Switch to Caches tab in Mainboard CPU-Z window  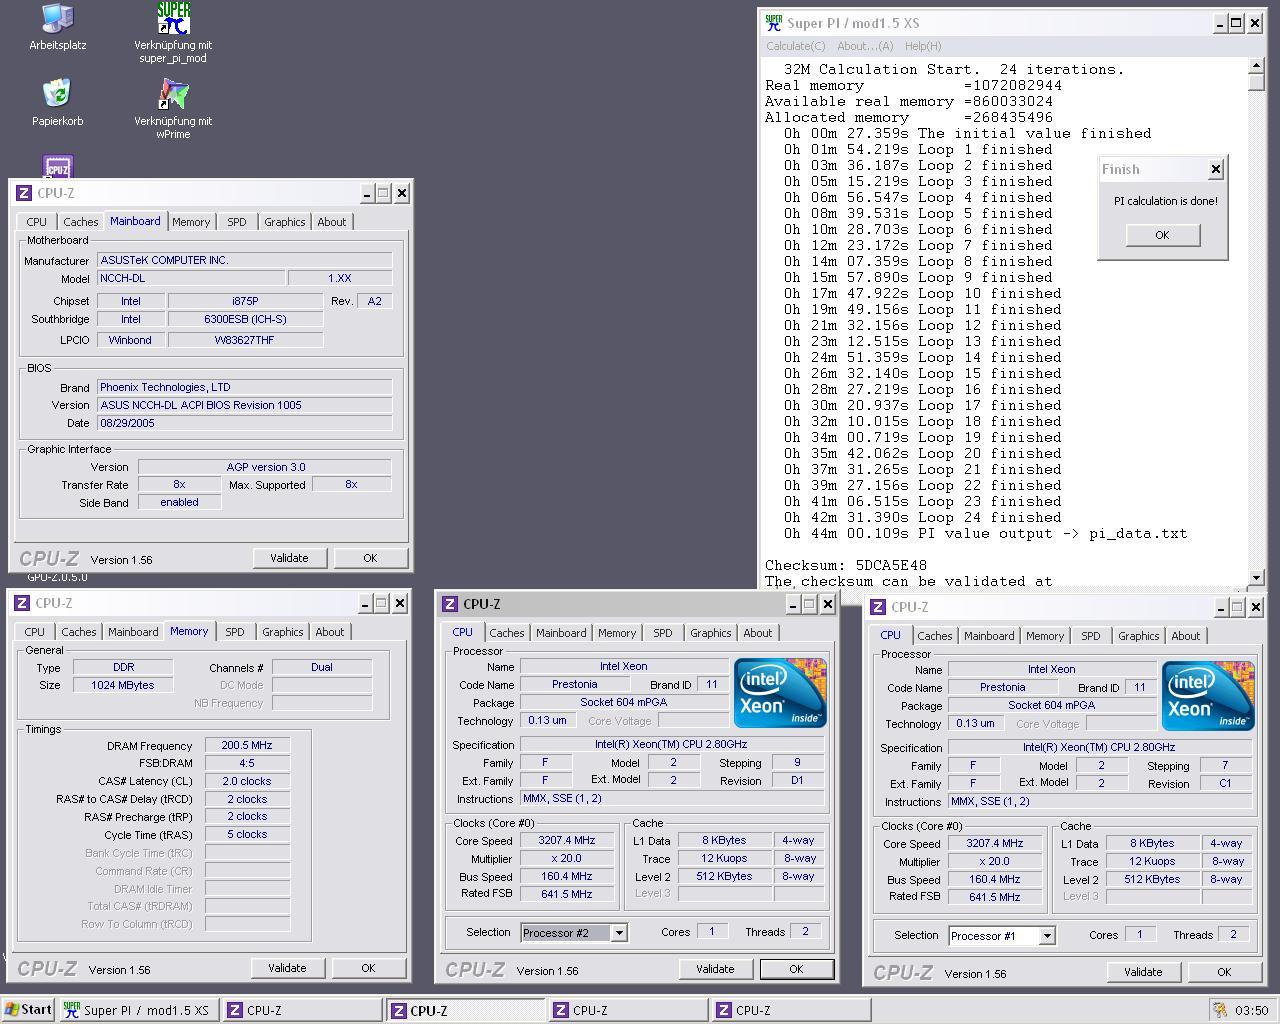80,222
